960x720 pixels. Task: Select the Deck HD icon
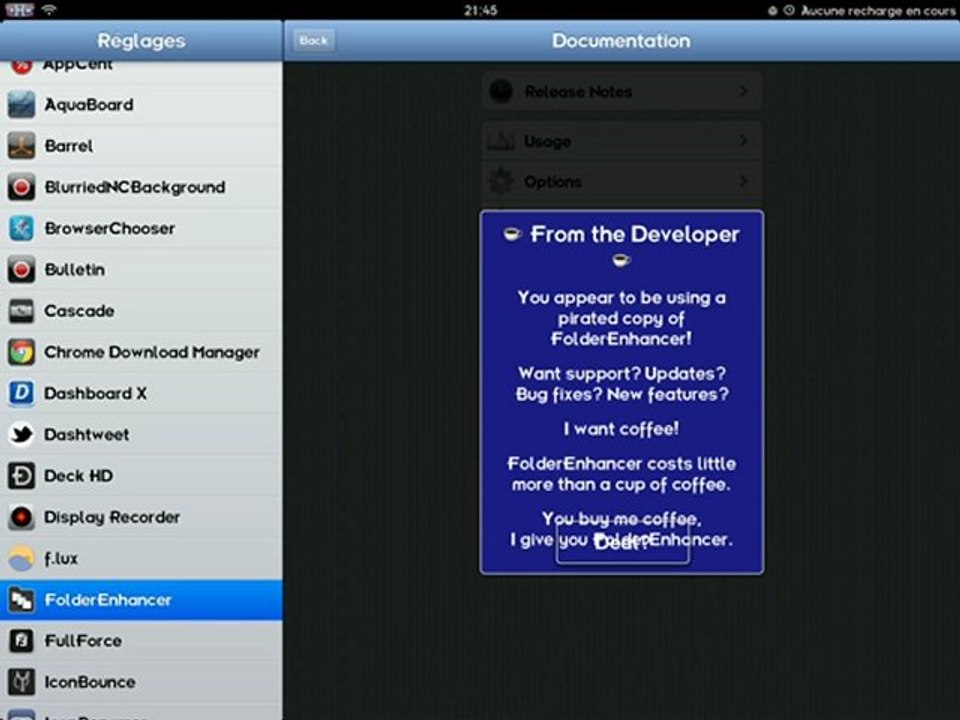pyautogui.click(x=21, y=476)
